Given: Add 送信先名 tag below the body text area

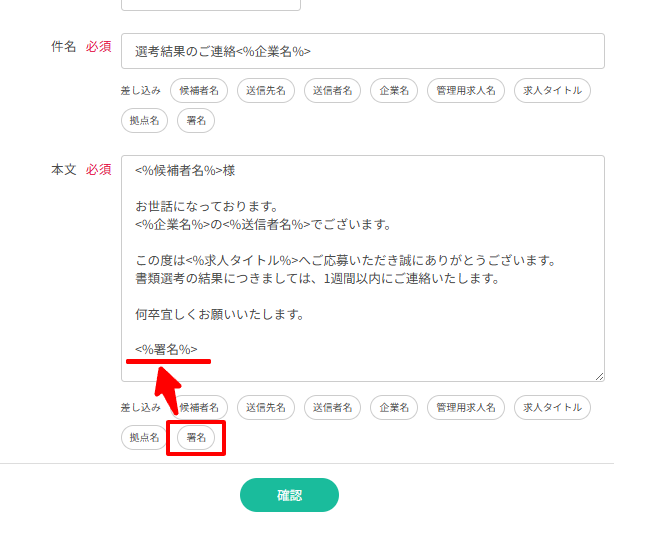Looking at the screenshot, I should pos(266,408).
